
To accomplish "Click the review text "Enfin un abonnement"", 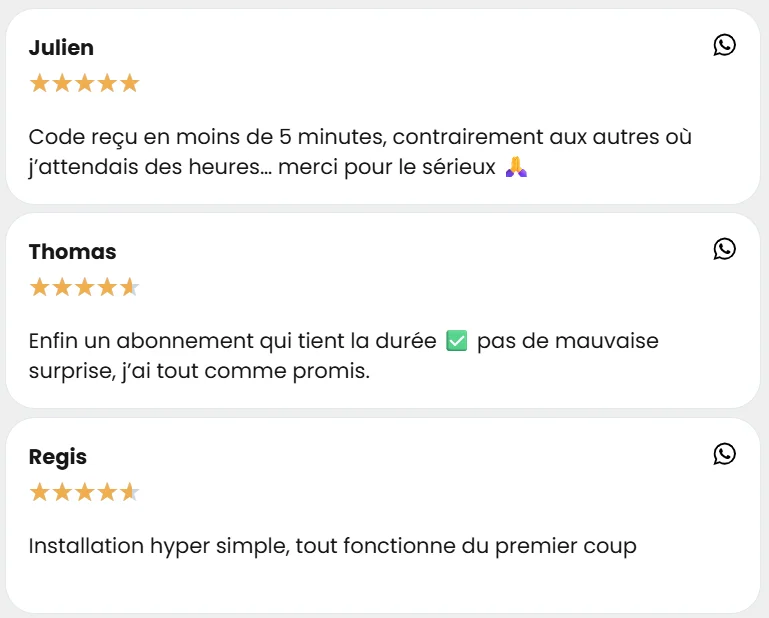I will tap(232, 342).
